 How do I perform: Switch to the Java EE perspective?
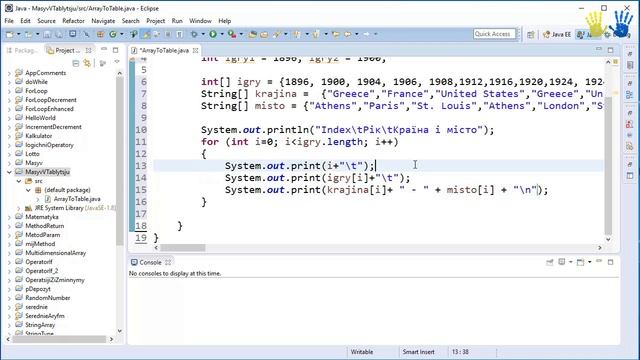pos(557,35)
